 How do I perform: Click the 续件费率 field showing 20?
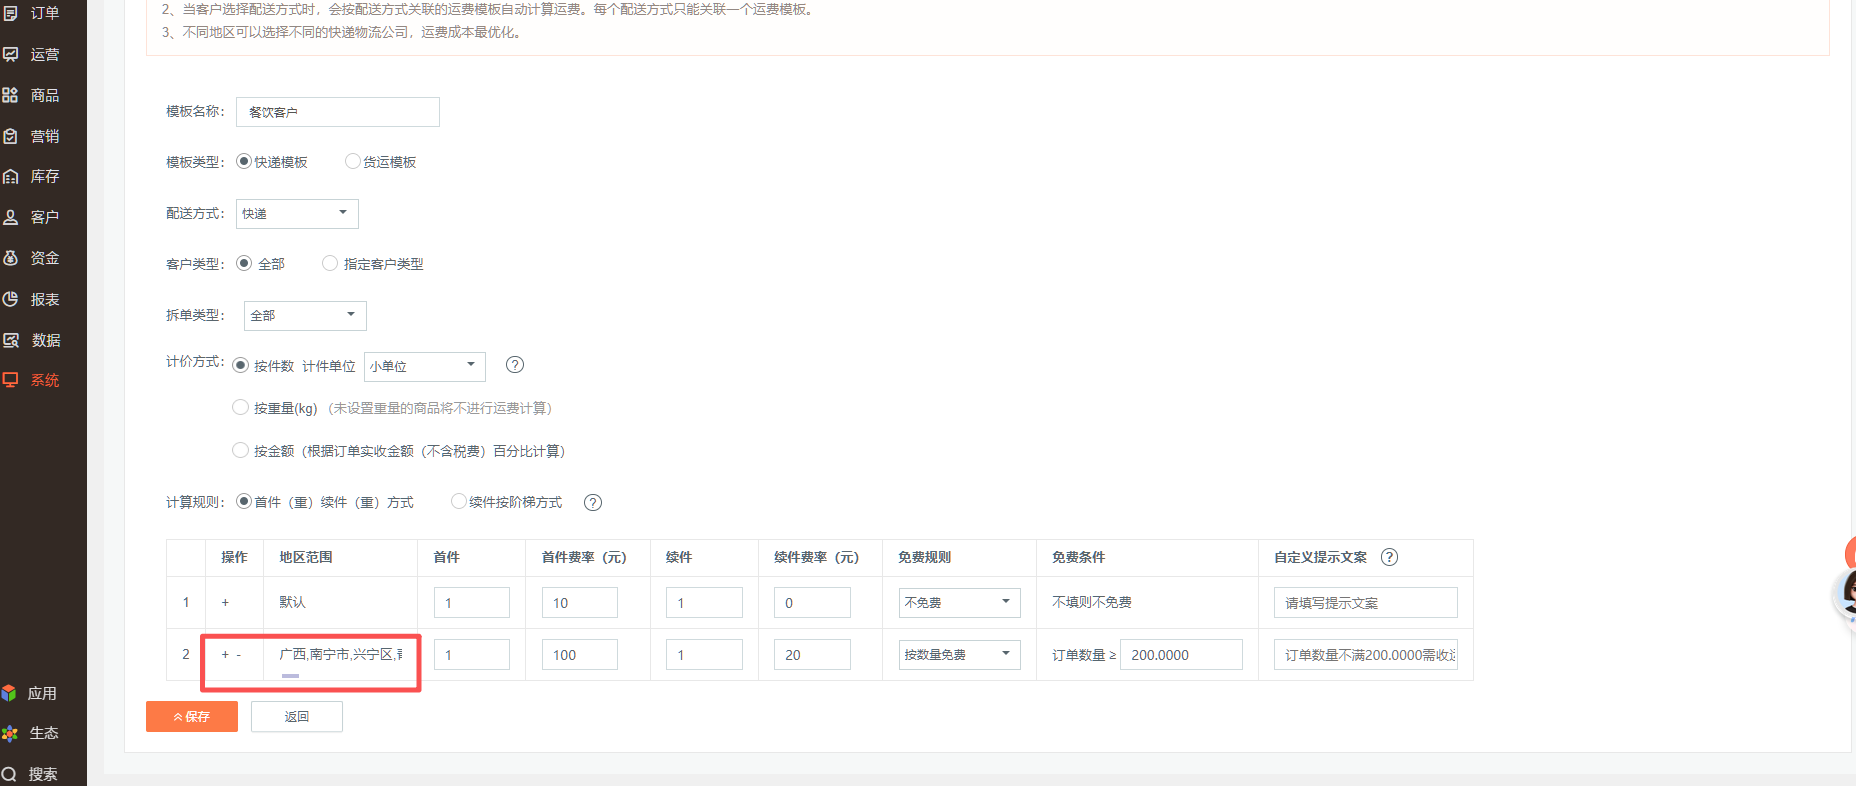click(812, 654)
